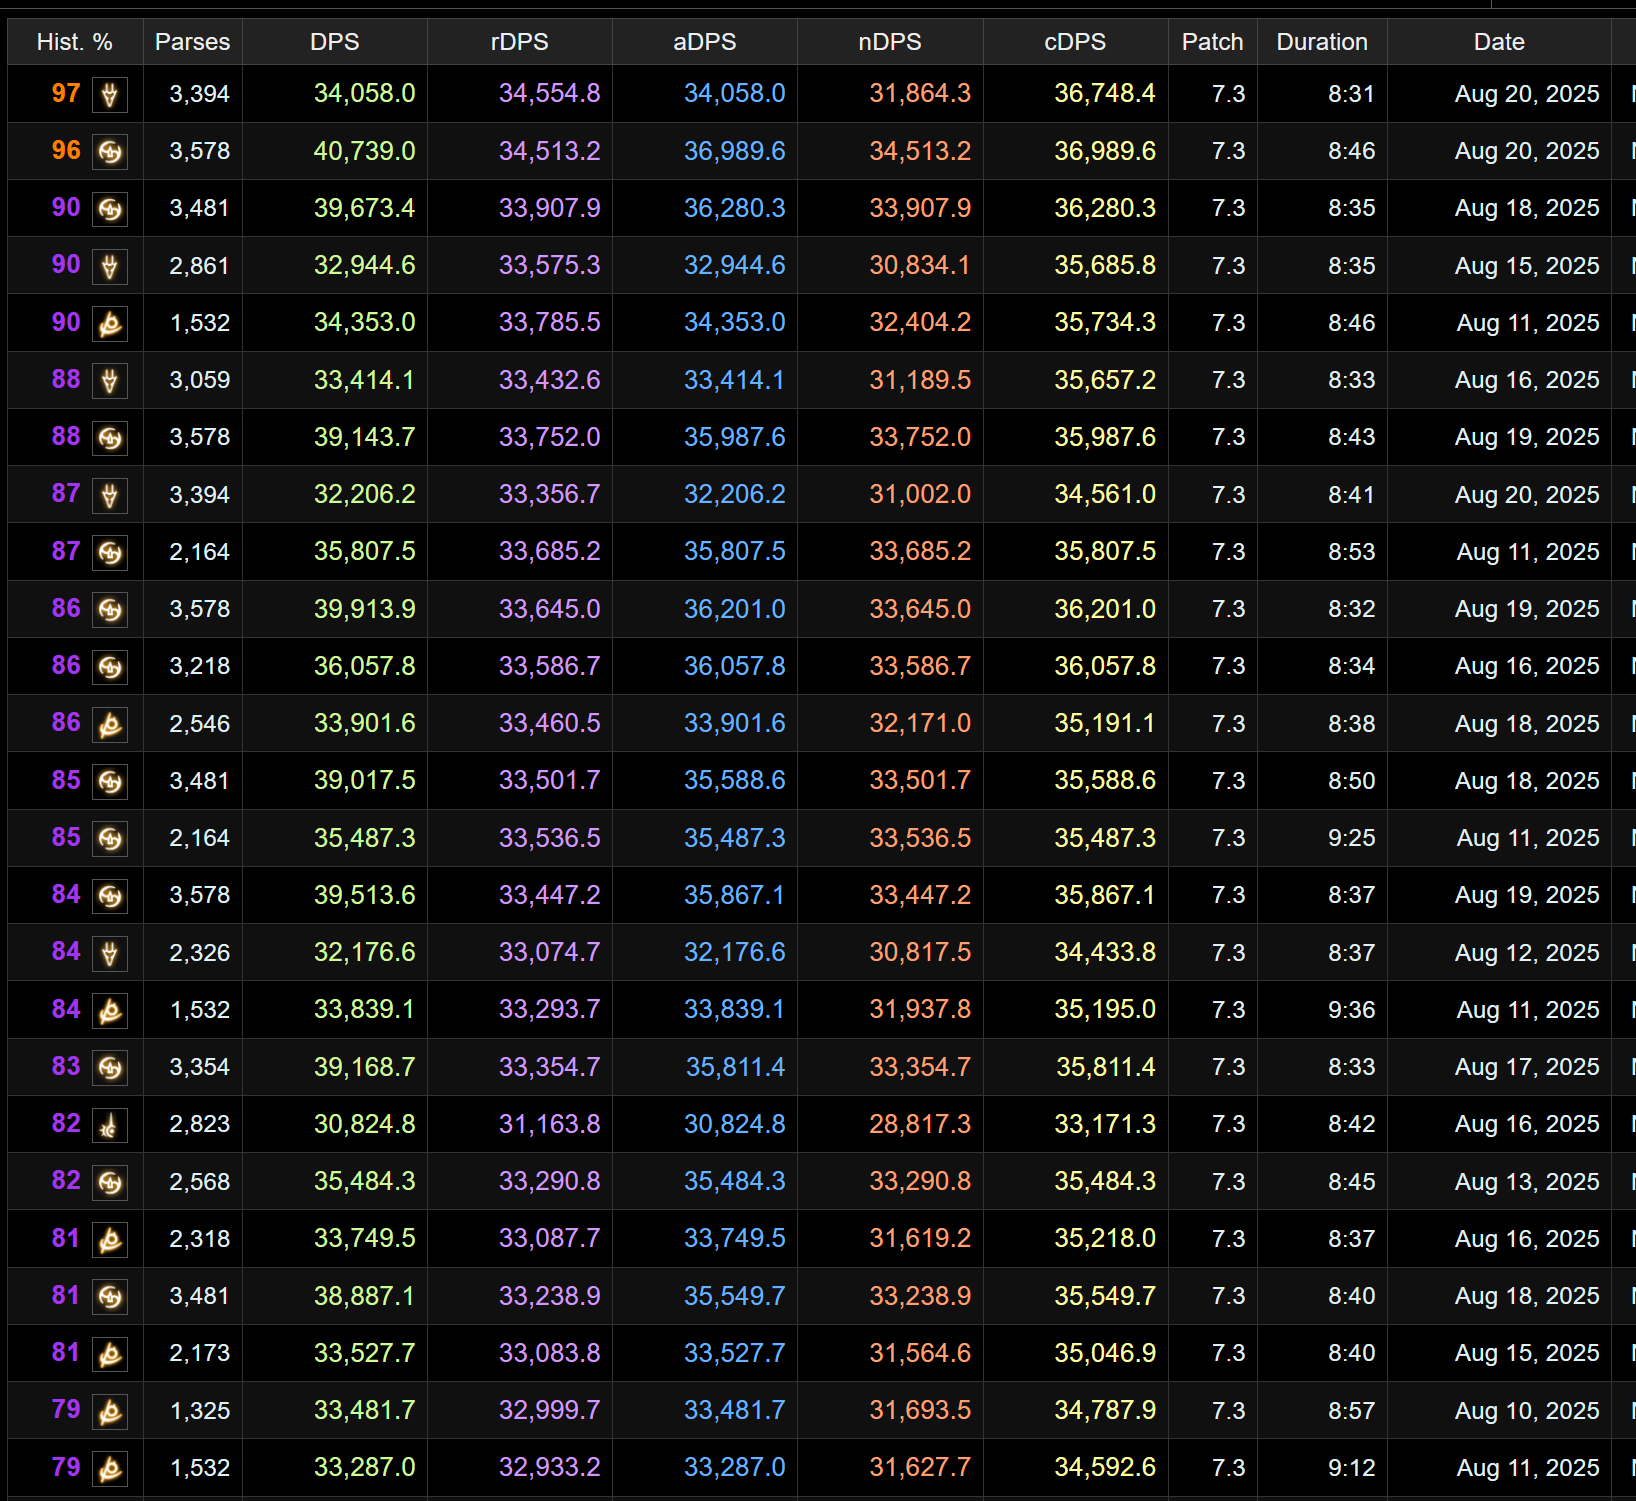Click the nDPS value 28,817.3
The height and width of the screenshot is (1501, 1636).
point(920,1124)
